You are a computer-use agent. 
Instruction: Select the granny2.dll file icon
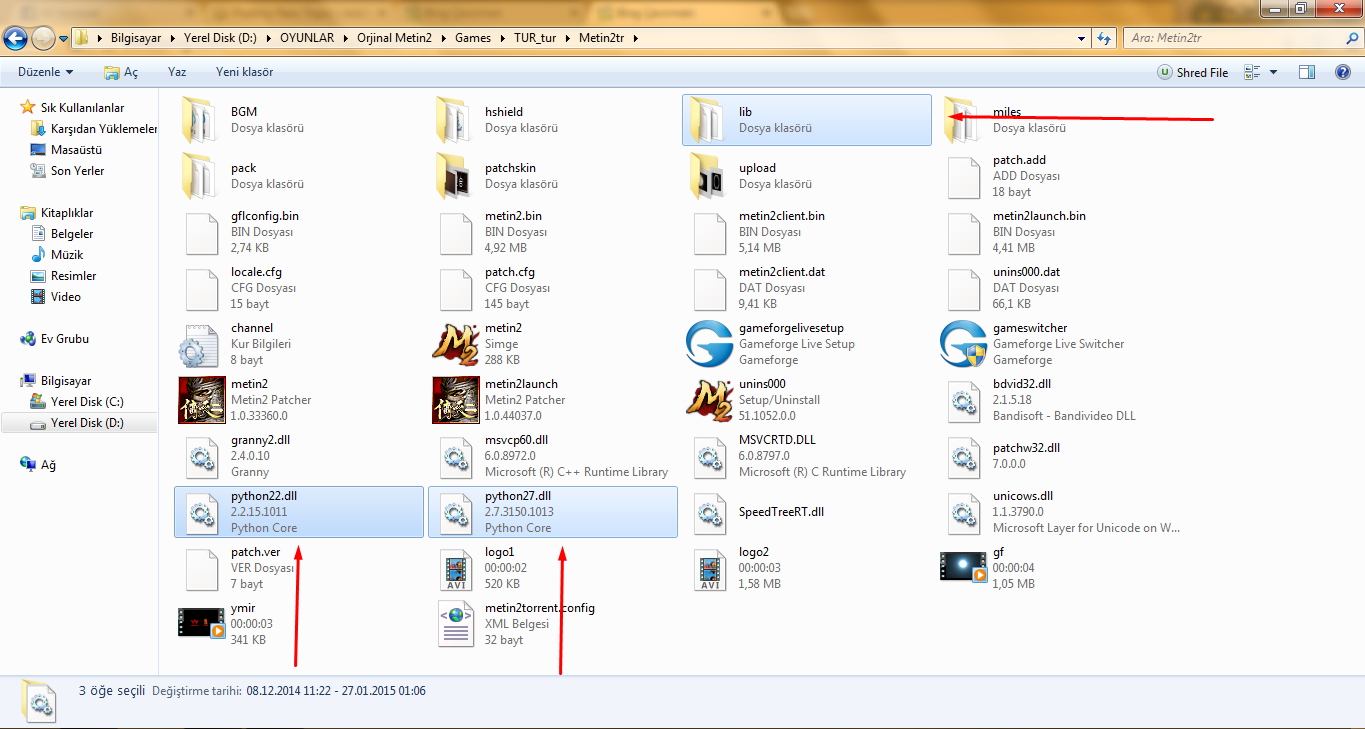pos(202,456)
